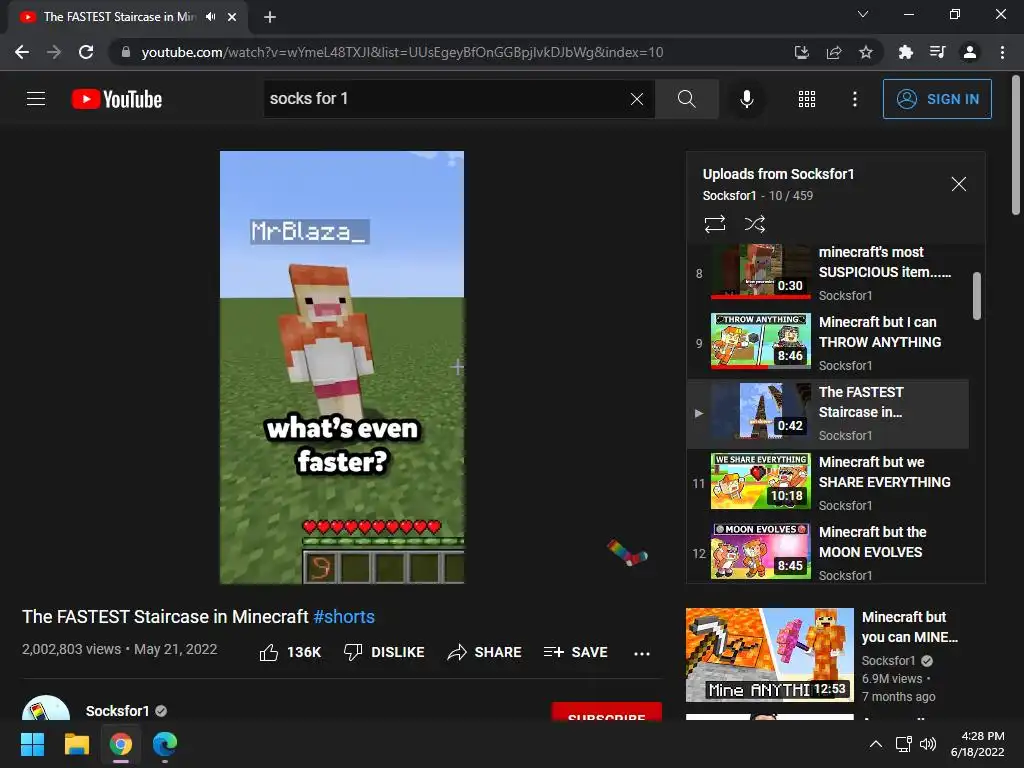This screenshot has height=768, width=1024.
Task: Click the magnifying glass search button
Action: [x=686, y=99]
